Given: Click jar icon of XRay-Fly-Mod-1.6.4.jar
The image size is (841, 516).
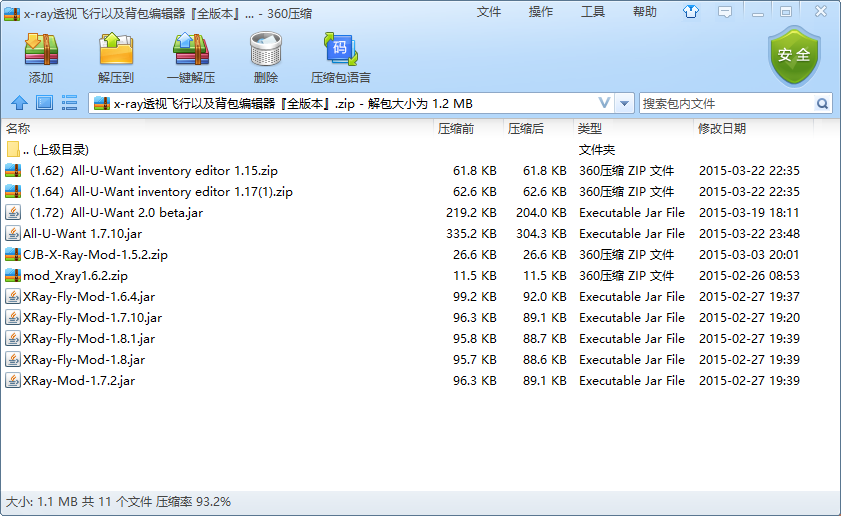Looking at the screenshot, I should click(13, 297).
